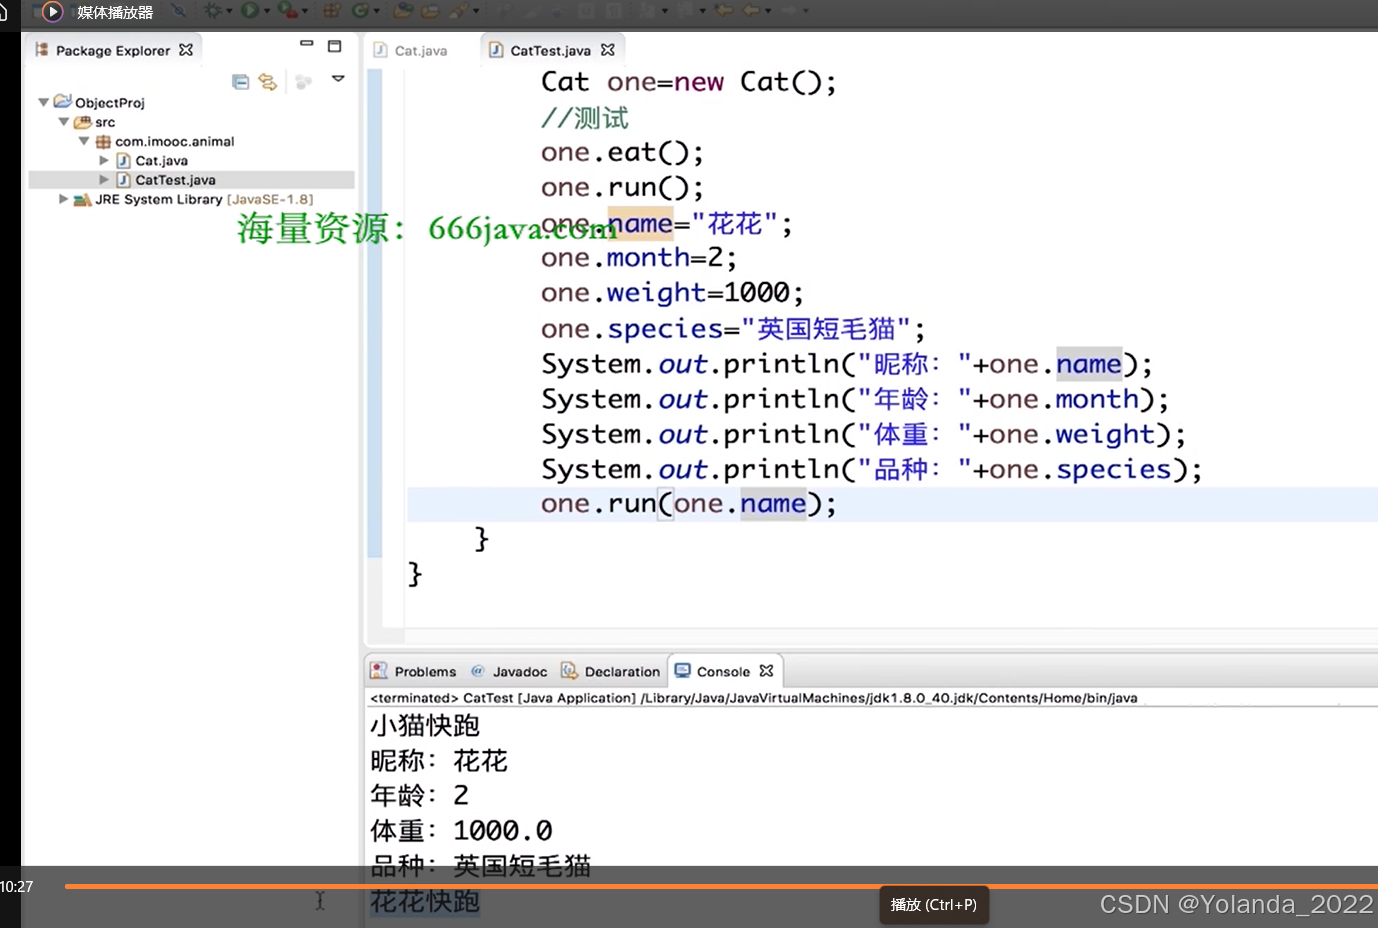Click code line 'Cat one=new Cat();'
Viewport: 1378px width, 928px height.
tap(688, 82)
